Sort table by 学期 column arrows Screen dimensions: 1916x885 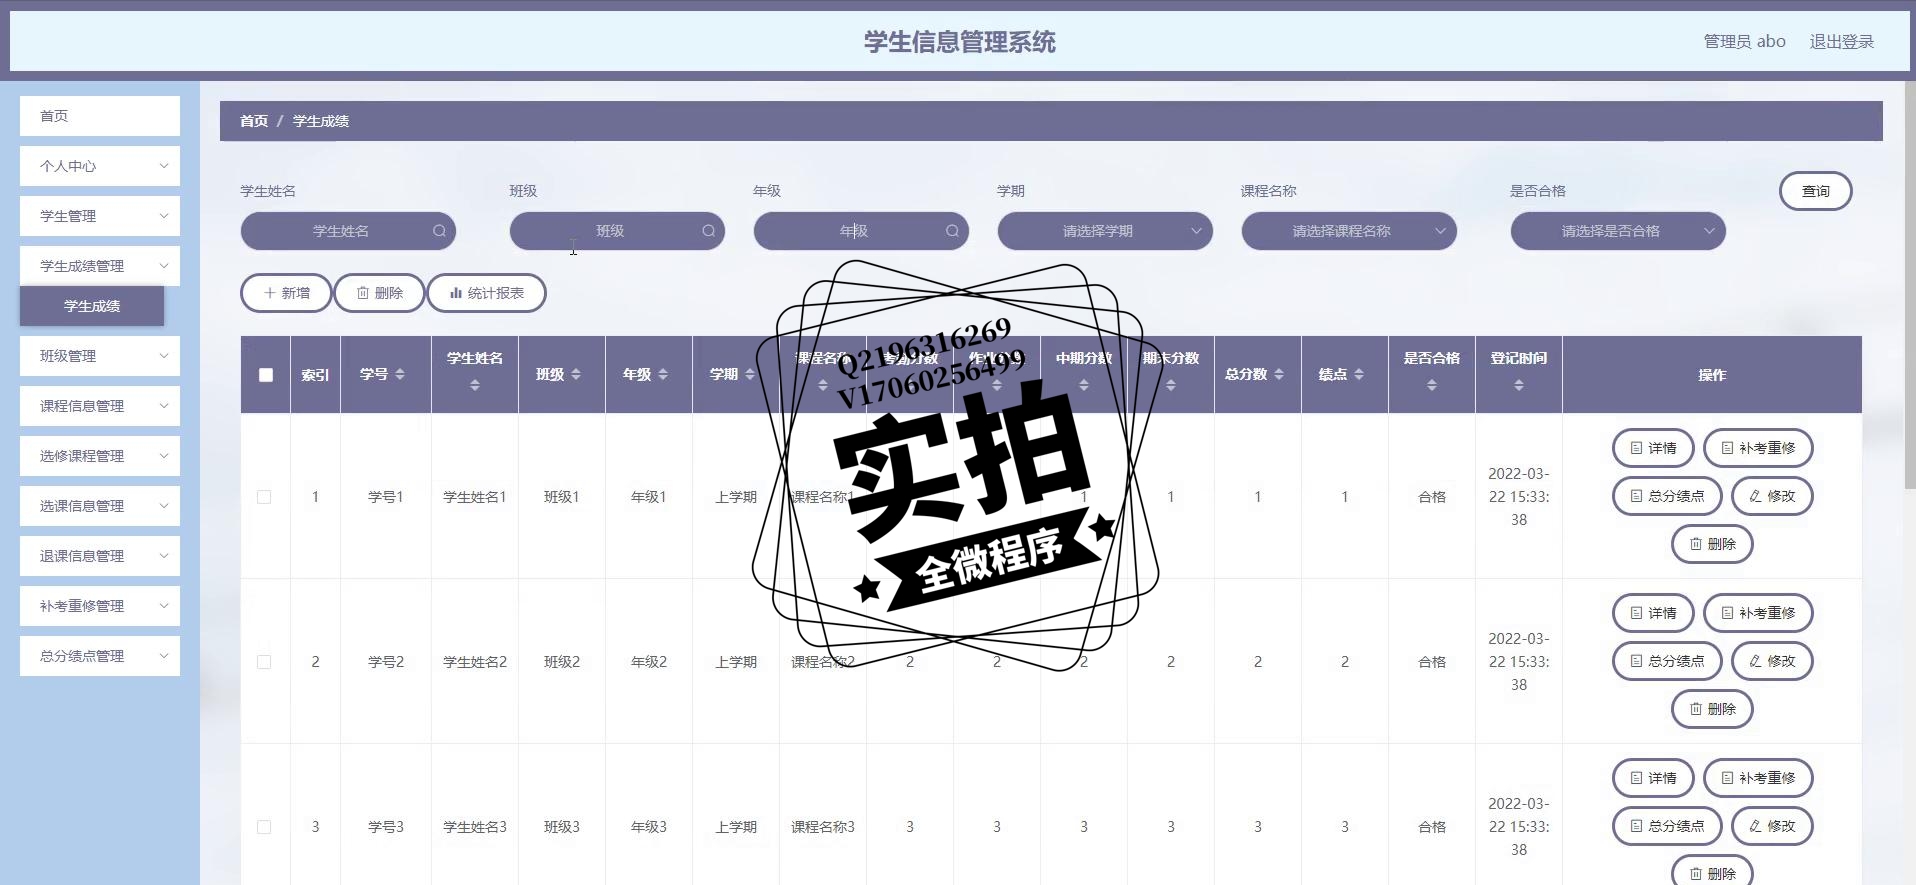[x=750, y=374]
